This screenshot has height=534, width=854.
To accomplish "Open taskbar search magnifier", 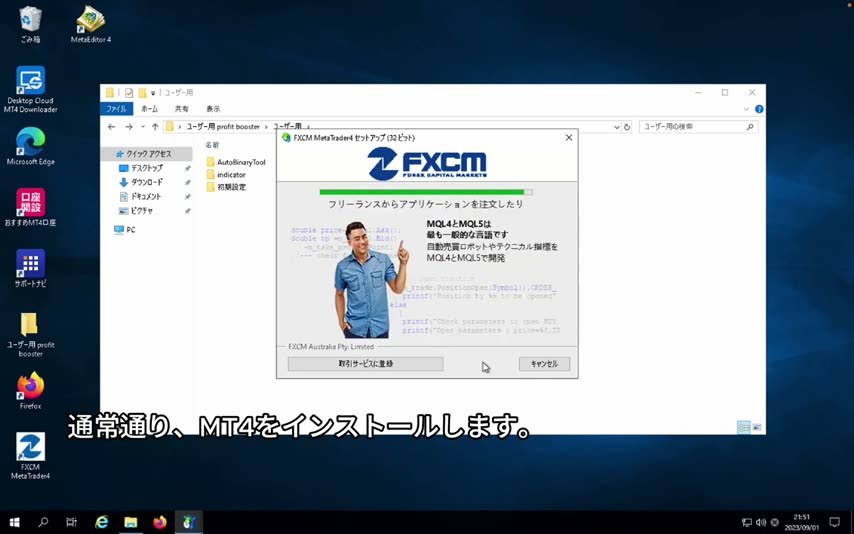I will pyautogui.click(x=43, y=522).
